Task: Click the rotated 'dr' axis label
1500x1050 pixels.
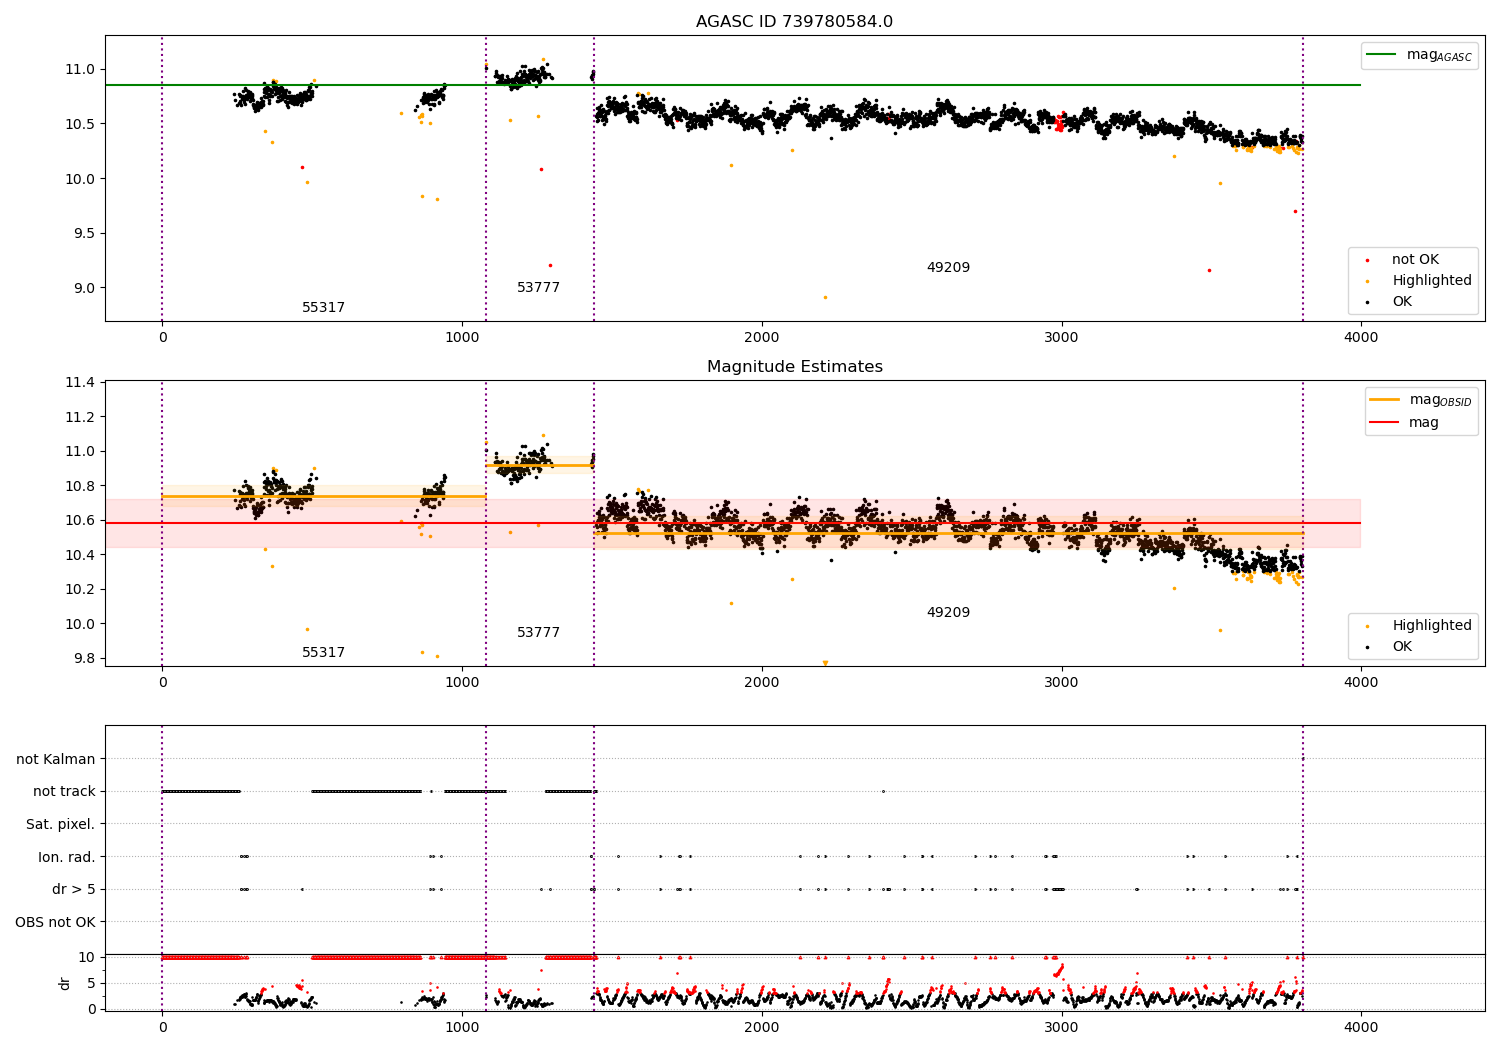Action: pos(65,983)
